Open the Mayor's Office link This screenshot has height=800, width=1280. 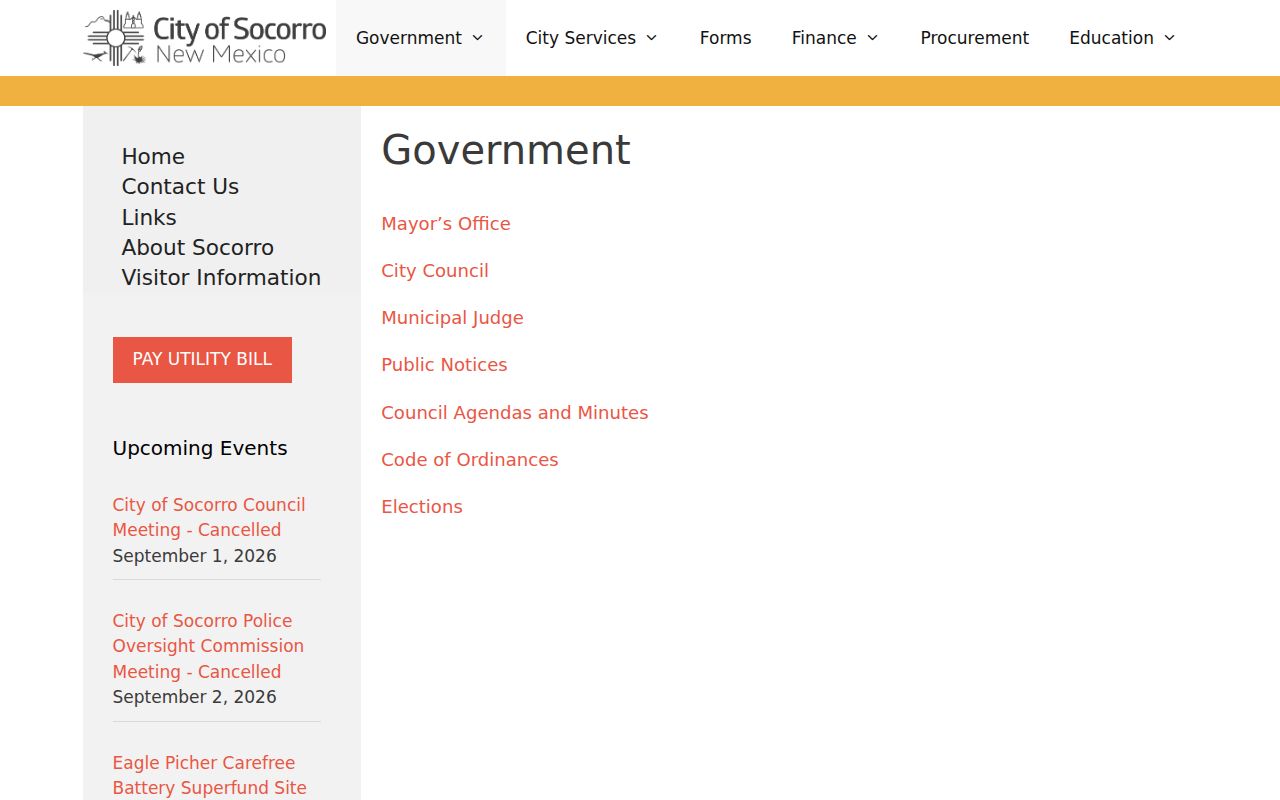coord(446,224)
